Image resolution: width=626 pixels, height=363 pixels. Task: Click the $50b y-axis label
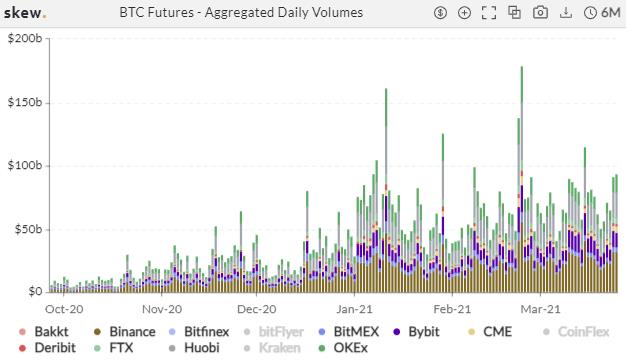[x=28, y=229]
